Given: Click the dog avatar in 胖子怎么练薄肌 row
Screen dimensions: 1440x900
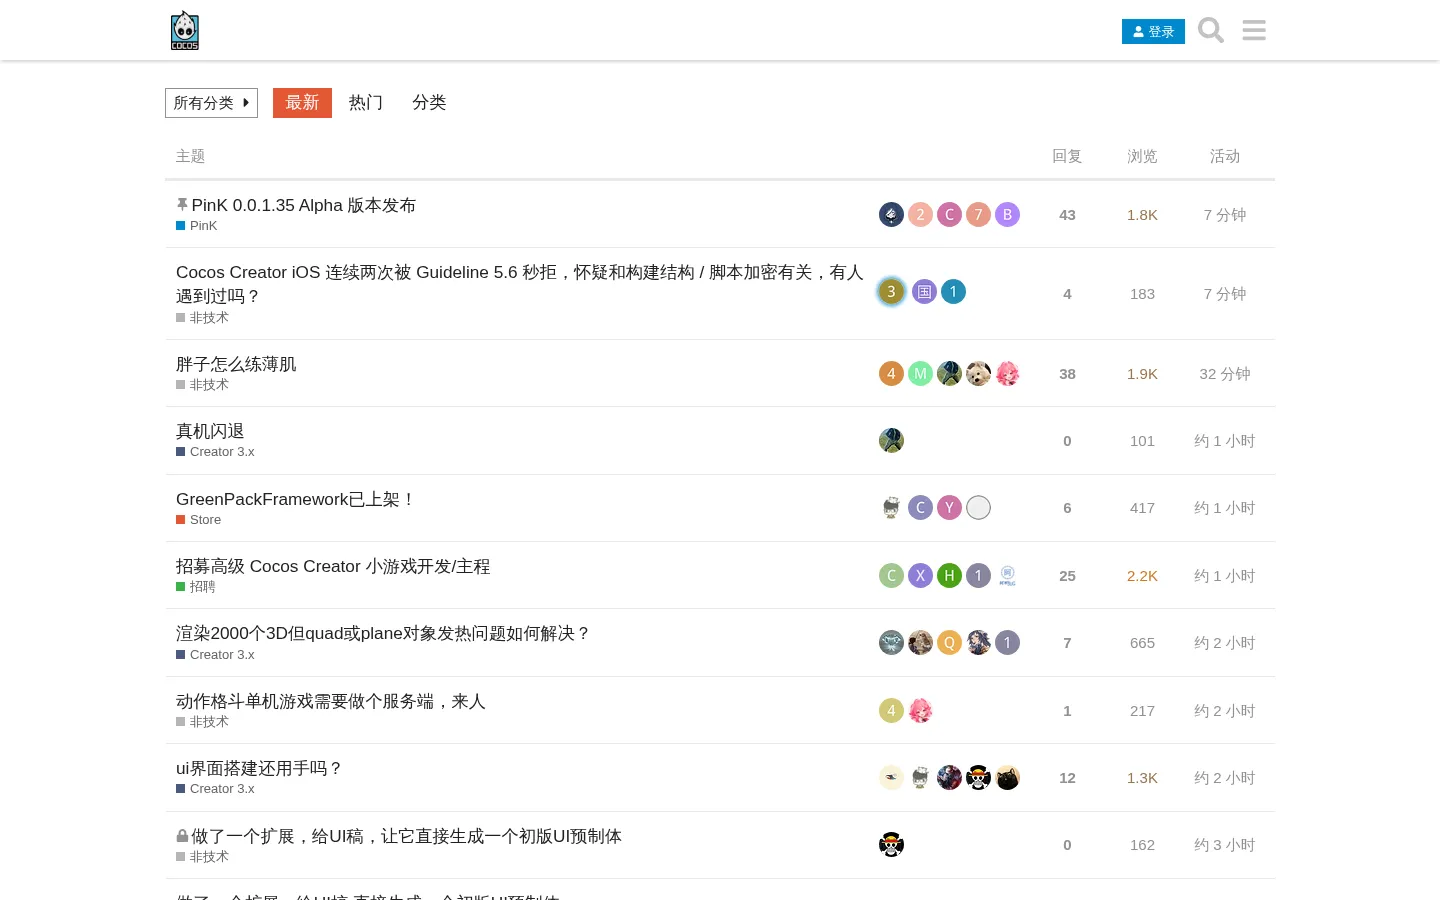Looking at the screenshot, I should (978, 373).
